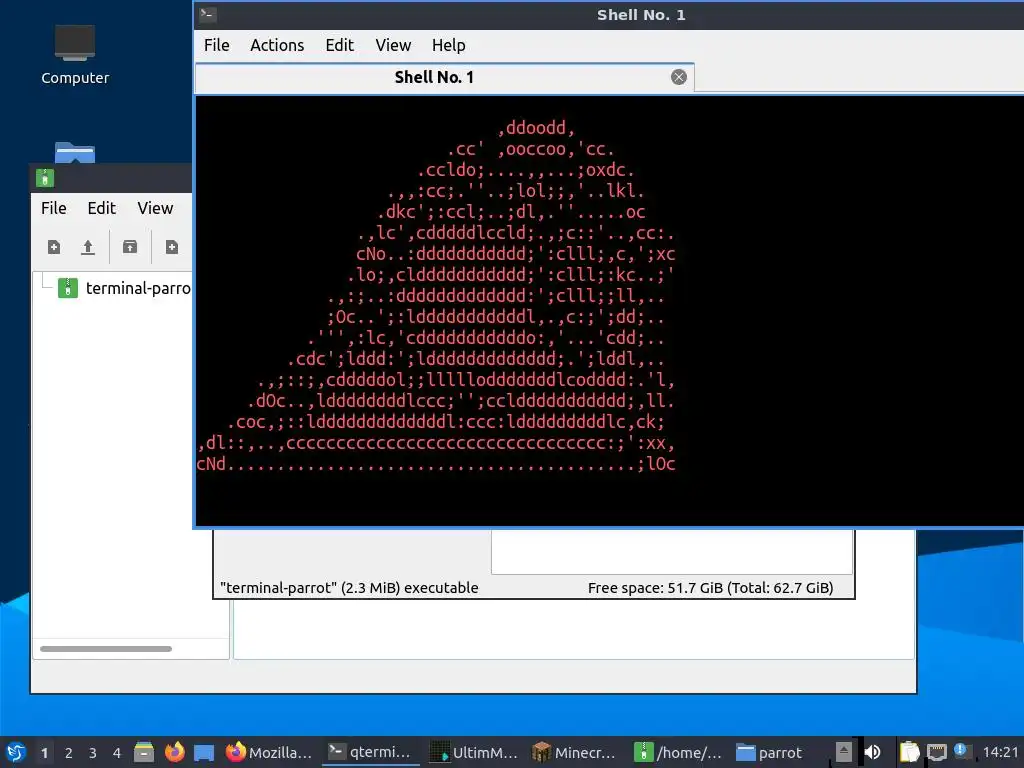Click "terminal-parrot" (2.3 MiB) executable status text
This screenshot has height=768, width=1024.
349,588
